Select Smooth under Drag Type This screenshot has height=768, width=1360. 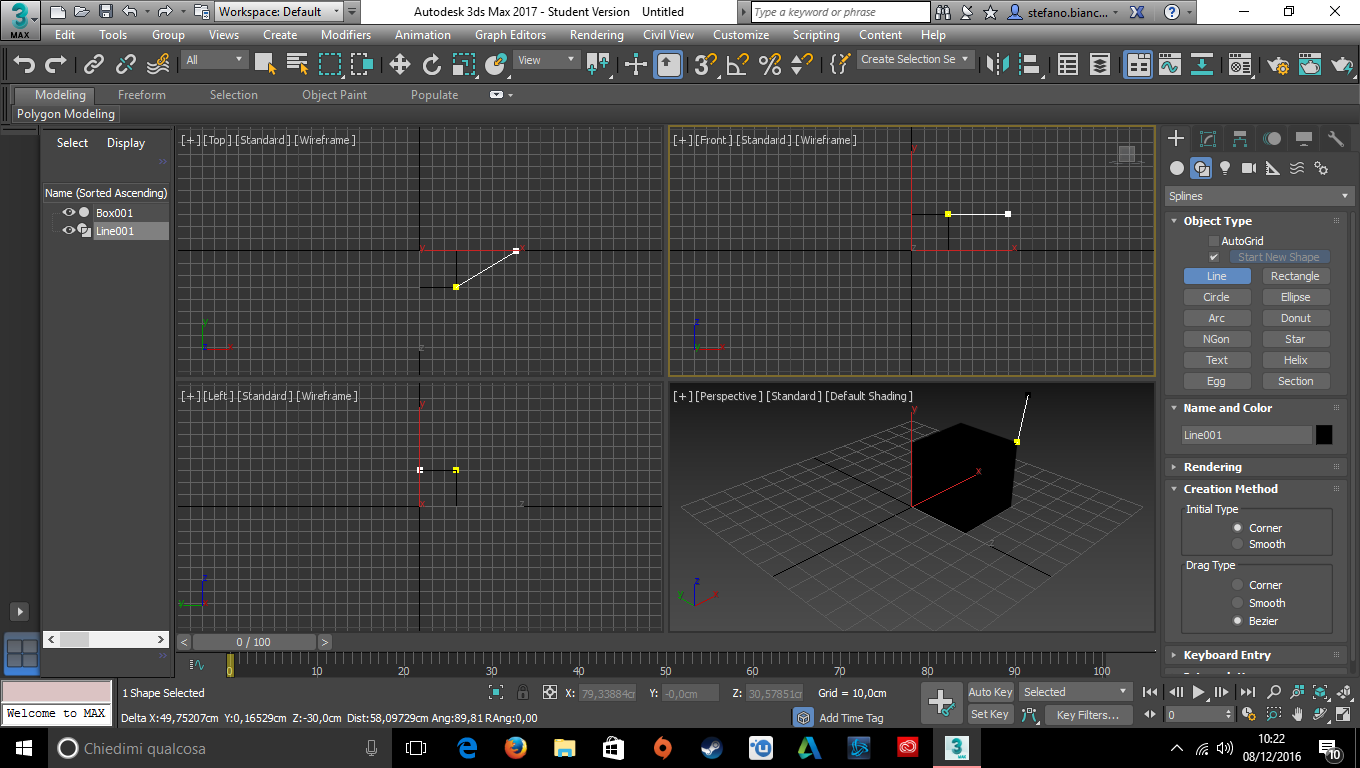[x=1238, y=603]
